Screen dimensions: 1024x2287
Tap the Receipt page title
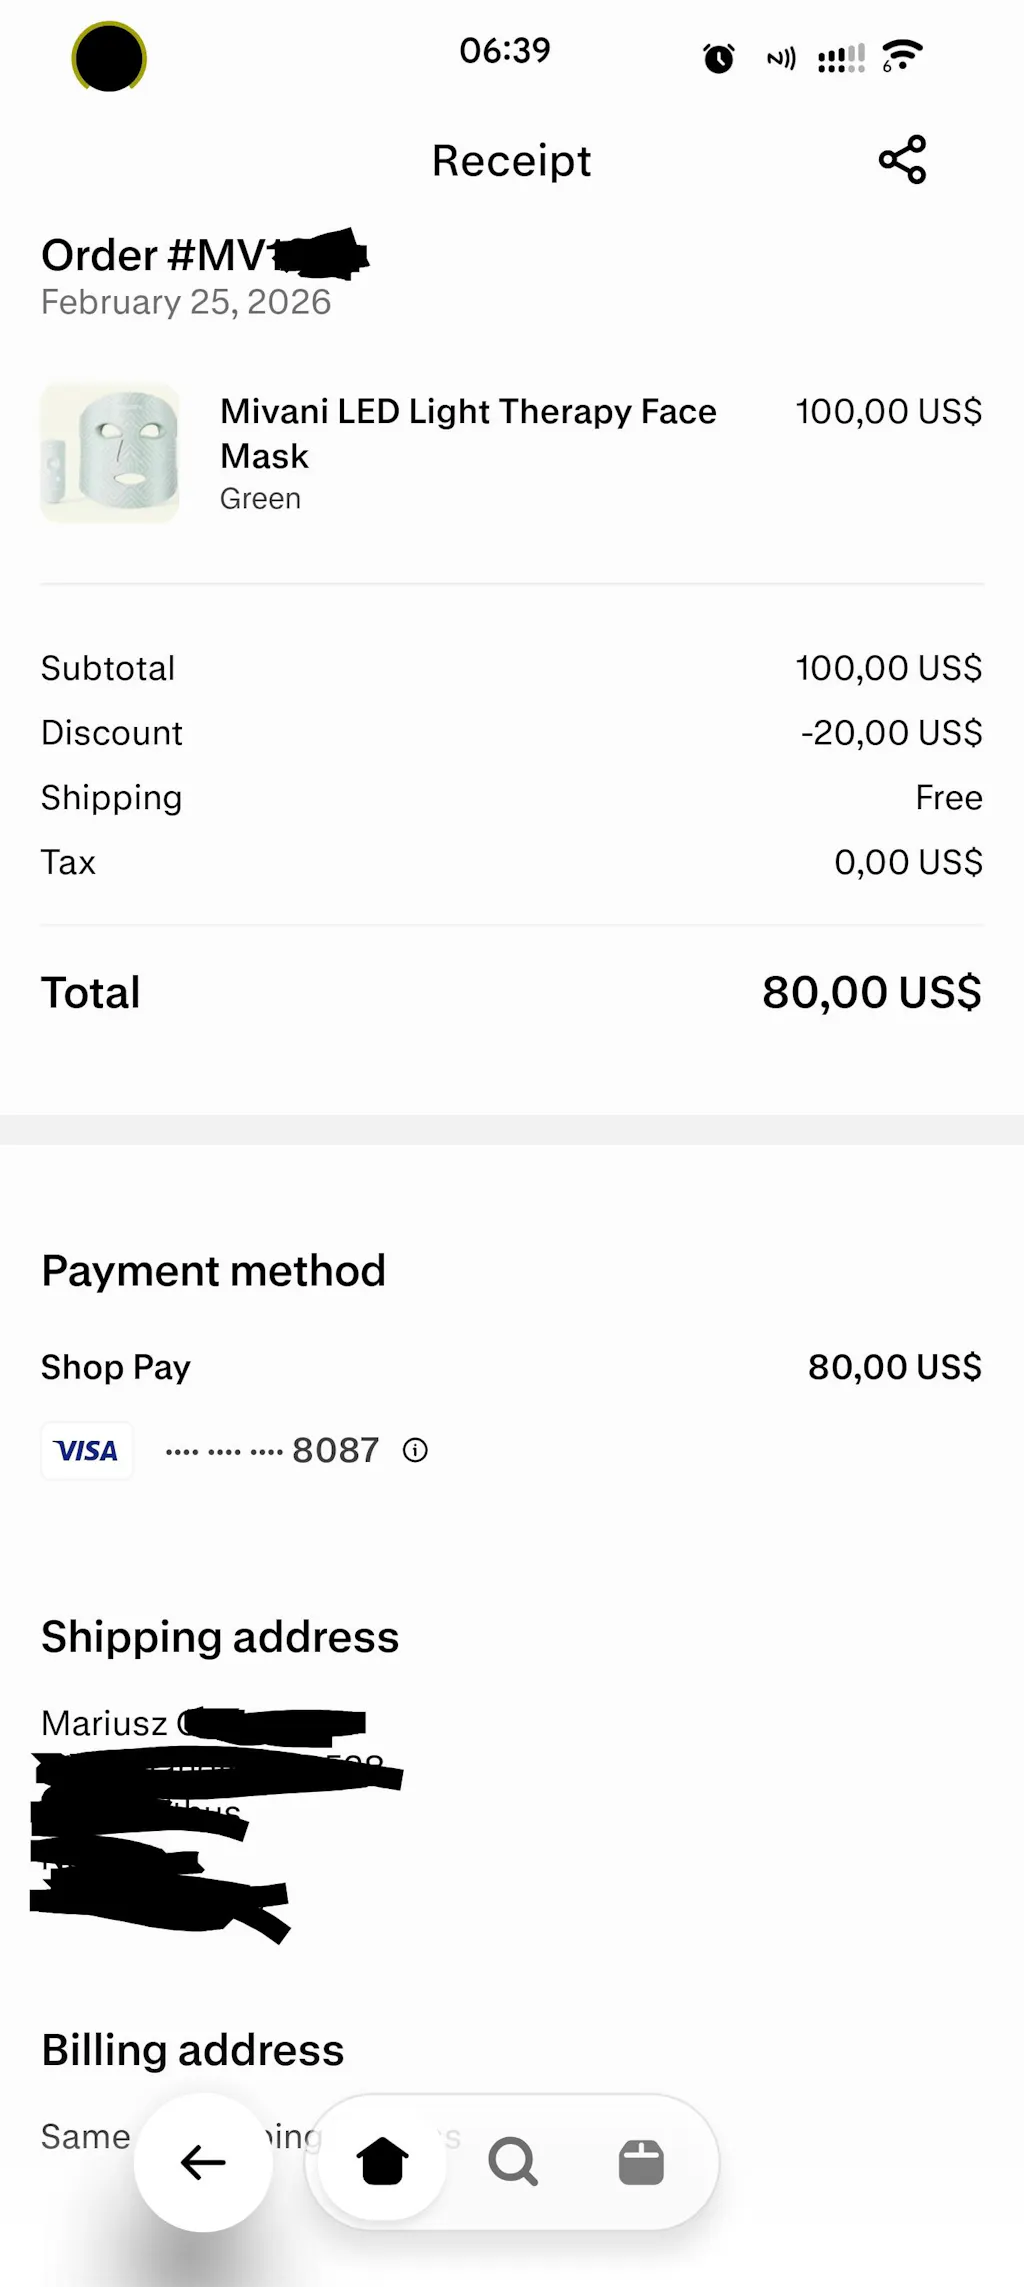[511, 161]
